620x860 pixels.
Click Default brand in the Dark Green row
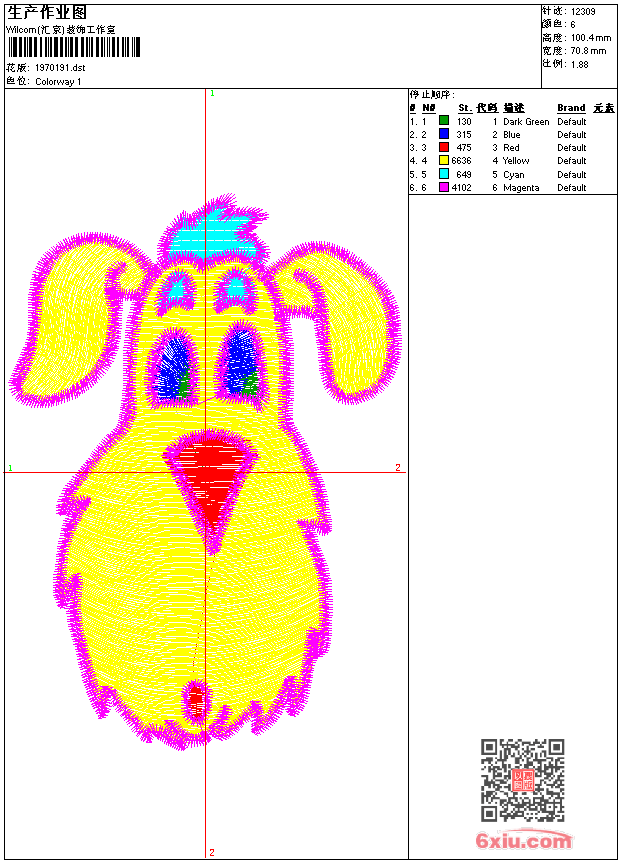[572, 122]
